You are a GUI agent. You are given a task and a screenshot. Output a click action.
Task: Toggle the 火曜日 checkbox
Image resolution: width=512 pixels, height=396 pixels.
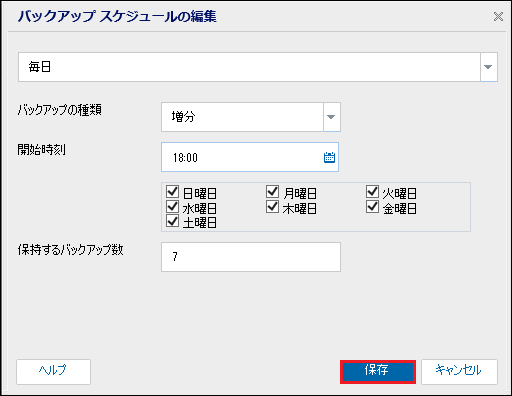pyautogui.click(x=372, y=192)
